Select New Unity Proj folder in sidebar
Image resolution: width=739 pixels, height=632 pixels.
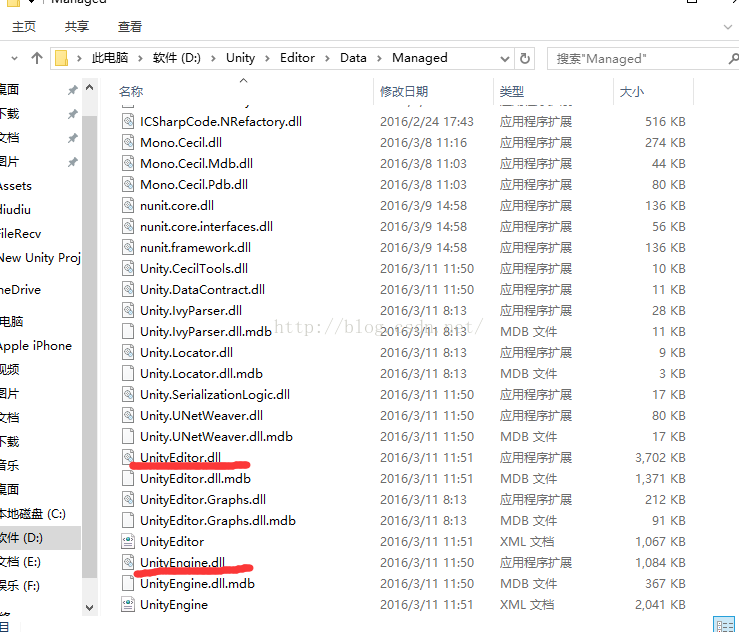coord(41,258)
